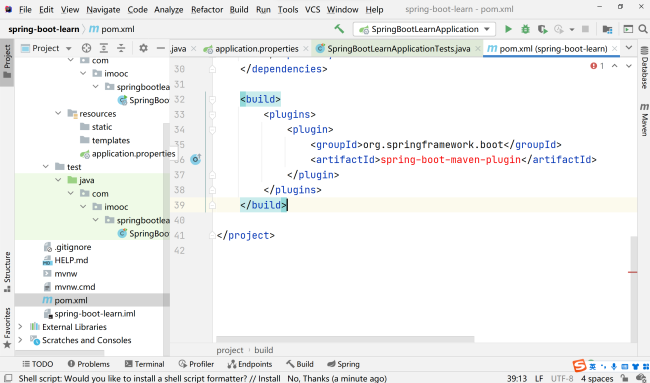Toggle tool window bars icon in status bar
Image resolution: width=650 pixels, height=383 pixels.
point(7,378)
